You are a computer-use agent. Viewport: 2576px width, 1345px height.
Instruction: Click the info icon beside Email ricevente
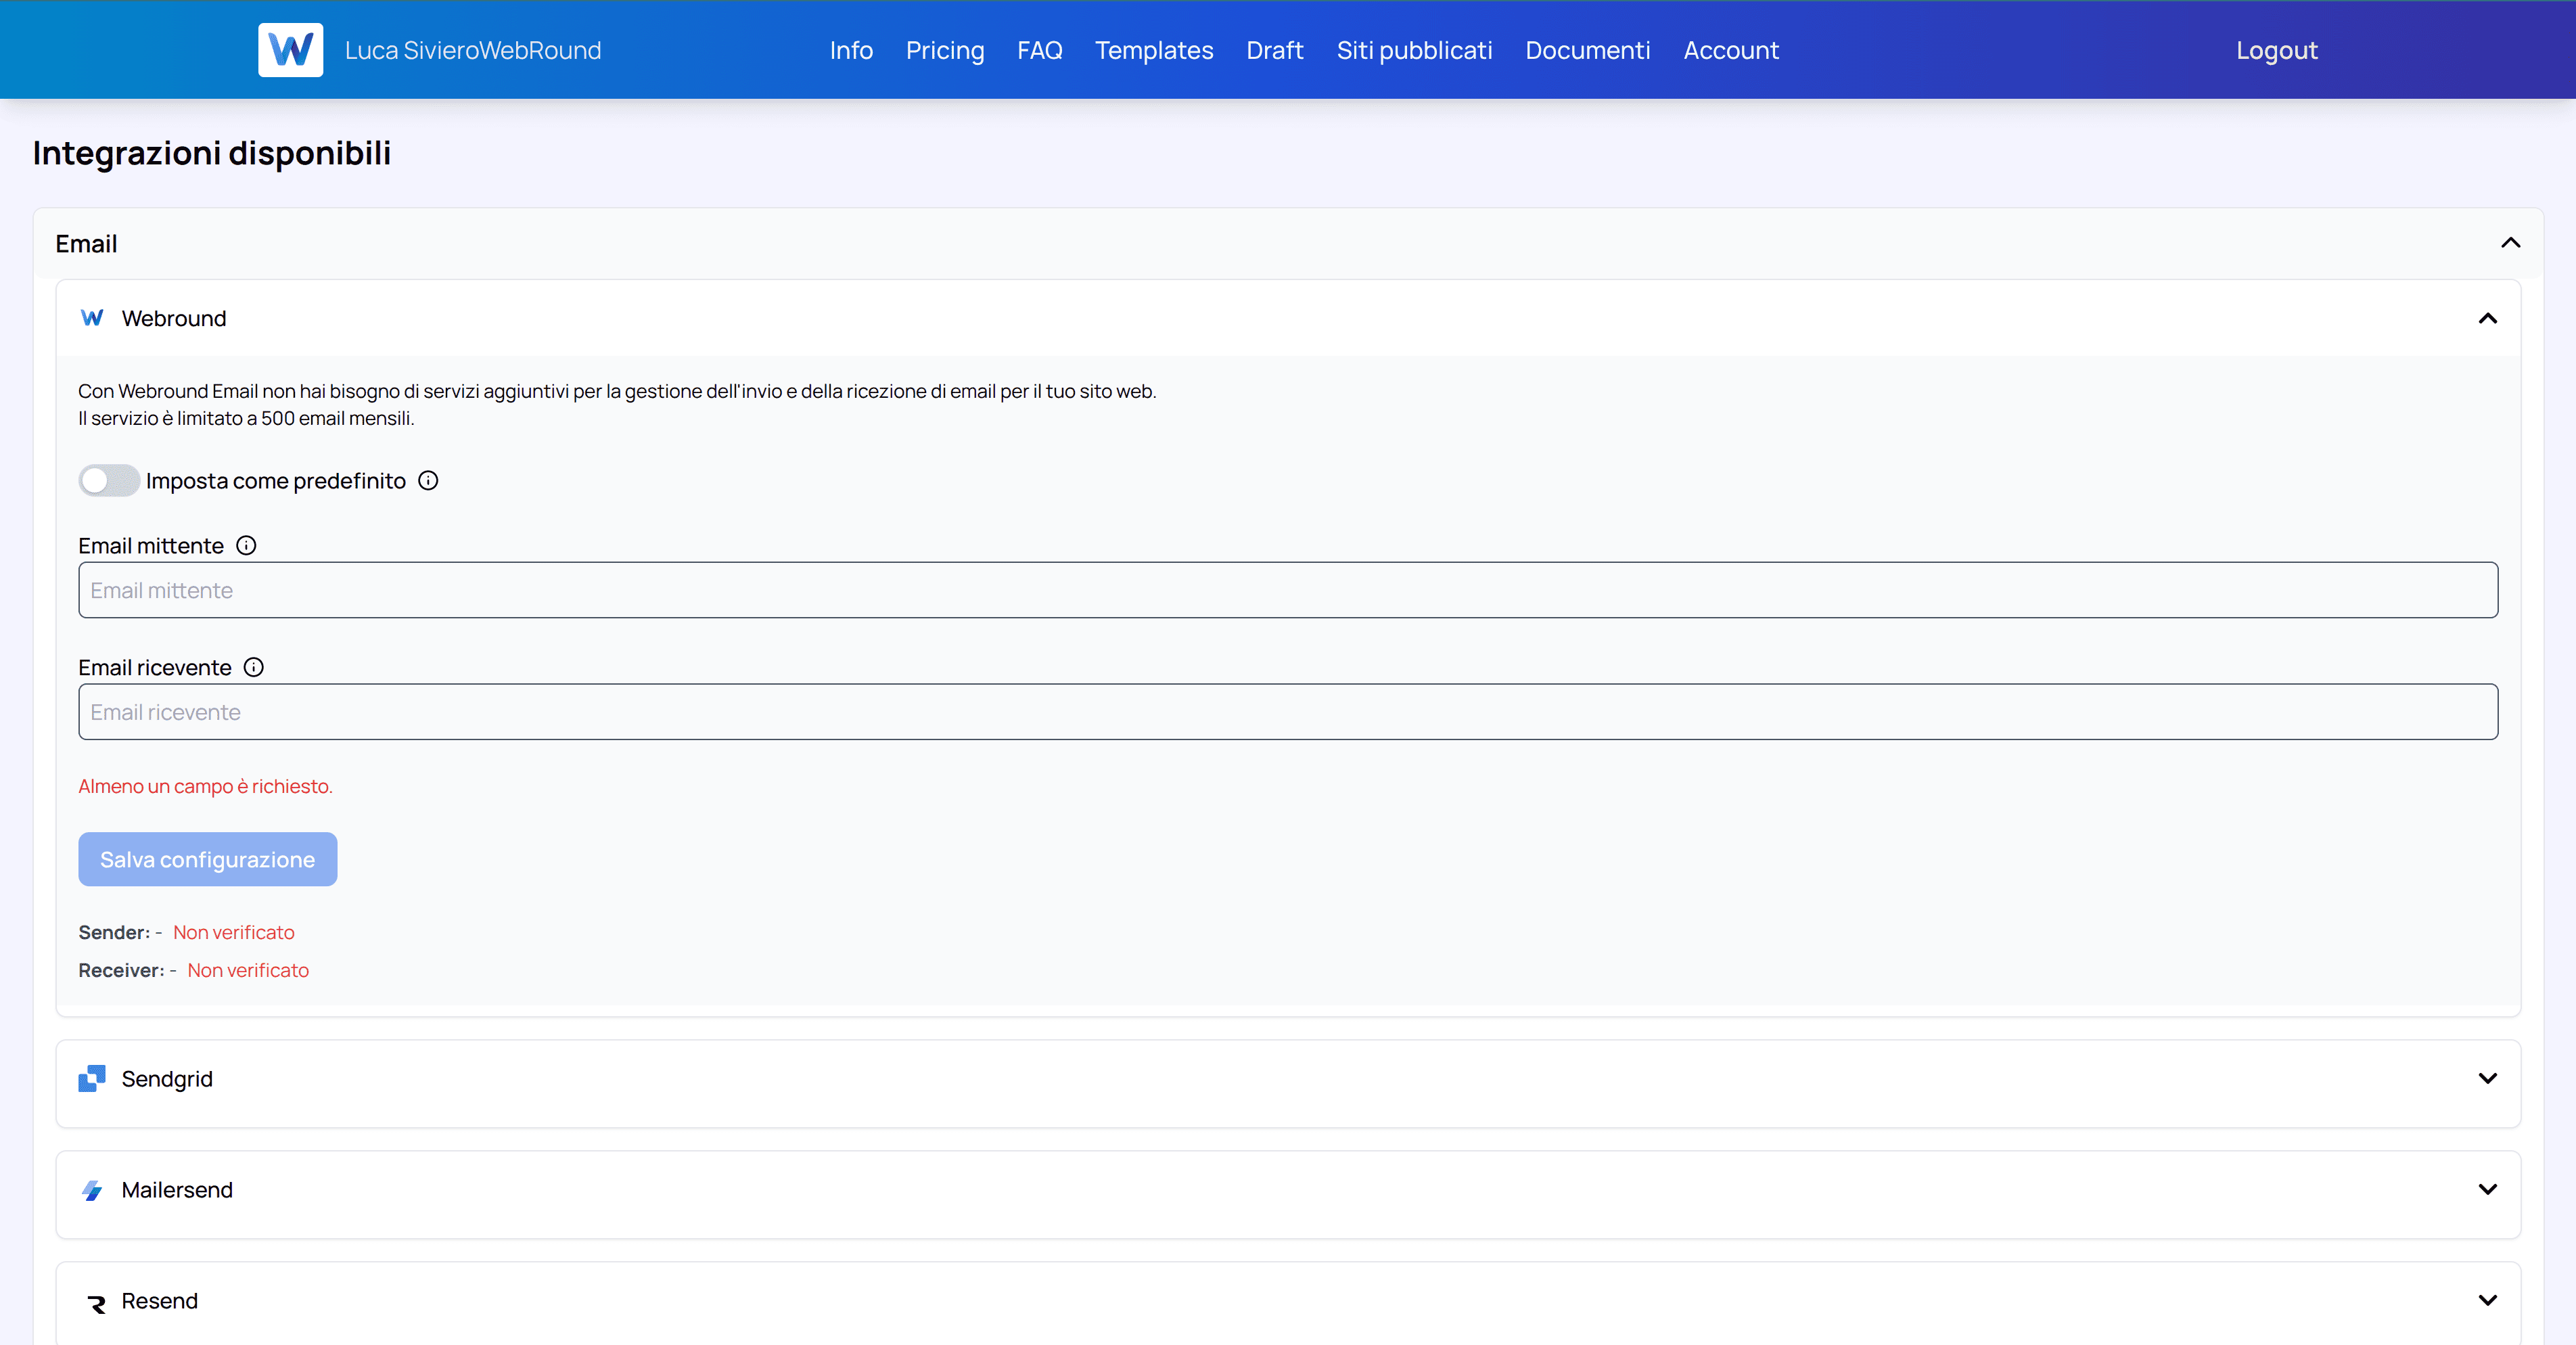click(x=253, y=667)
